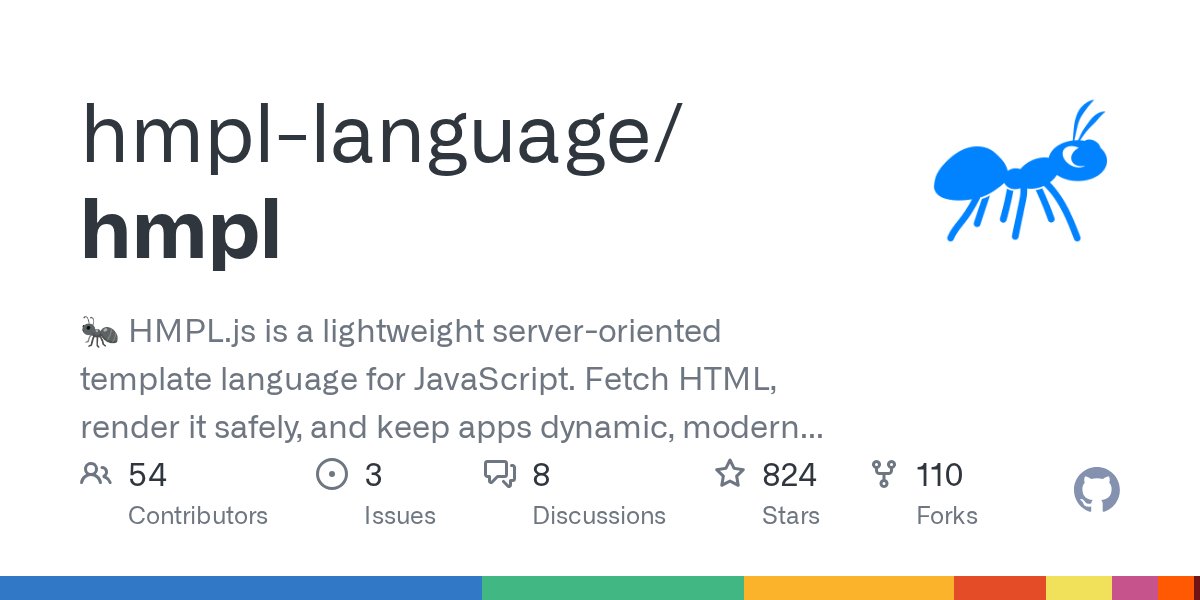This screenshot has width=1200, height=600.
Task: Click the Discussions speech bubble icon
Action: pos(502,474)
